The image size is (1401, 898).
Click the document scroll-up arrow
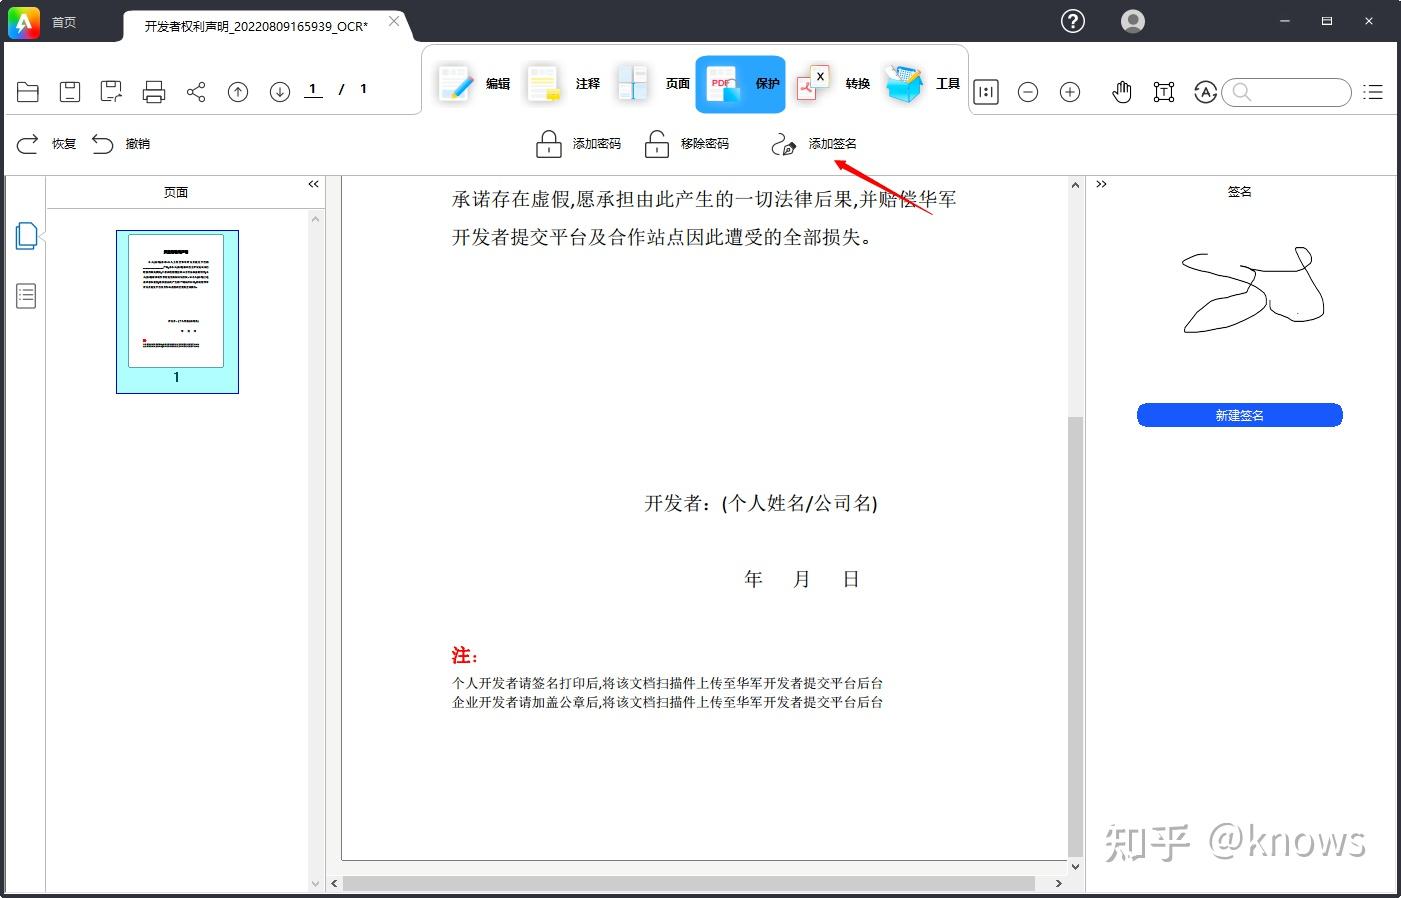[x=1075, y=185]
